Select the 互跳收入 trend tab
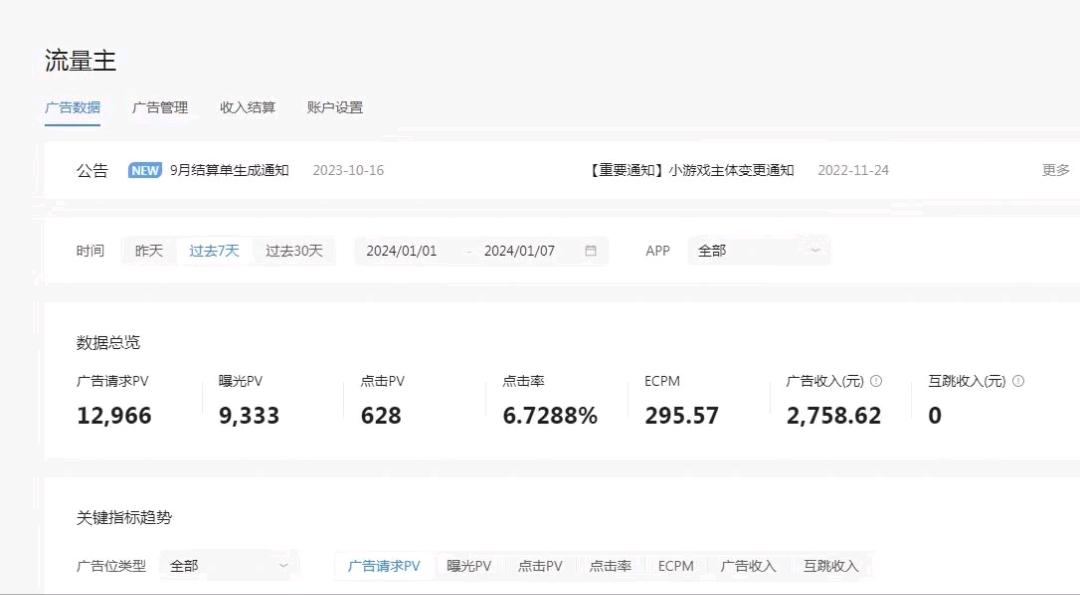This screenshot has height=595, width=1080. [x=831, y=566]
